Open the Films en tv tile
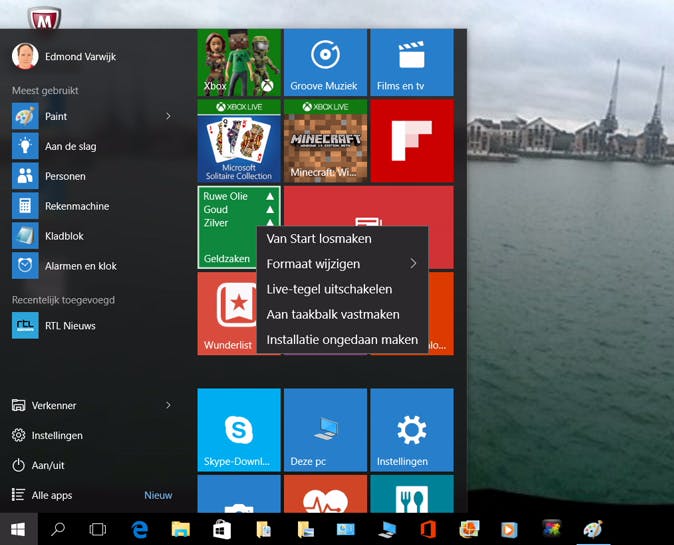The height and width of the screenshot is (545, 674). pos(411,61)
